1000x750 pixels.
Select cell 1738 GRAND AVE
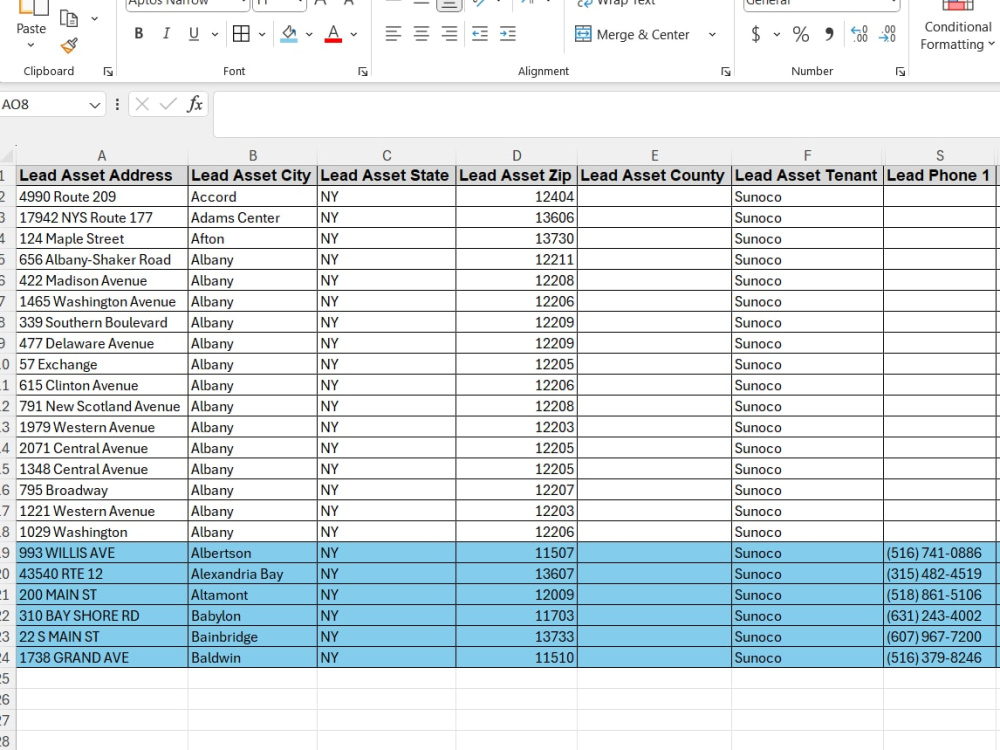coord(102,658)
